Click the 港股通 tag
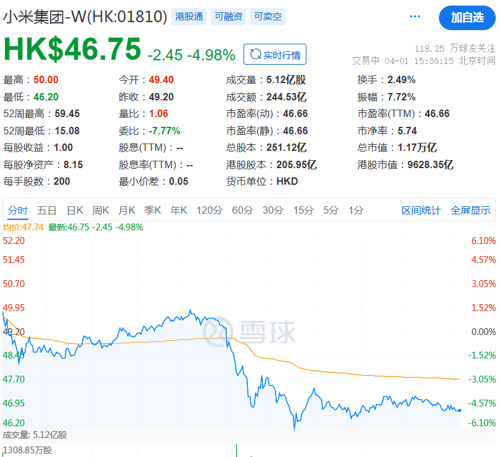 (189, 16)
